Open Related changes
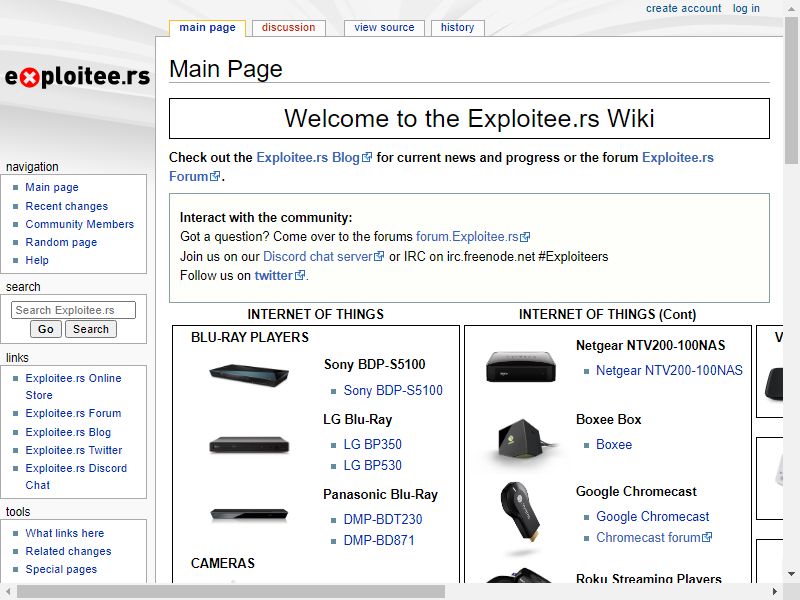The image size is (800, 600). [68, 551]
